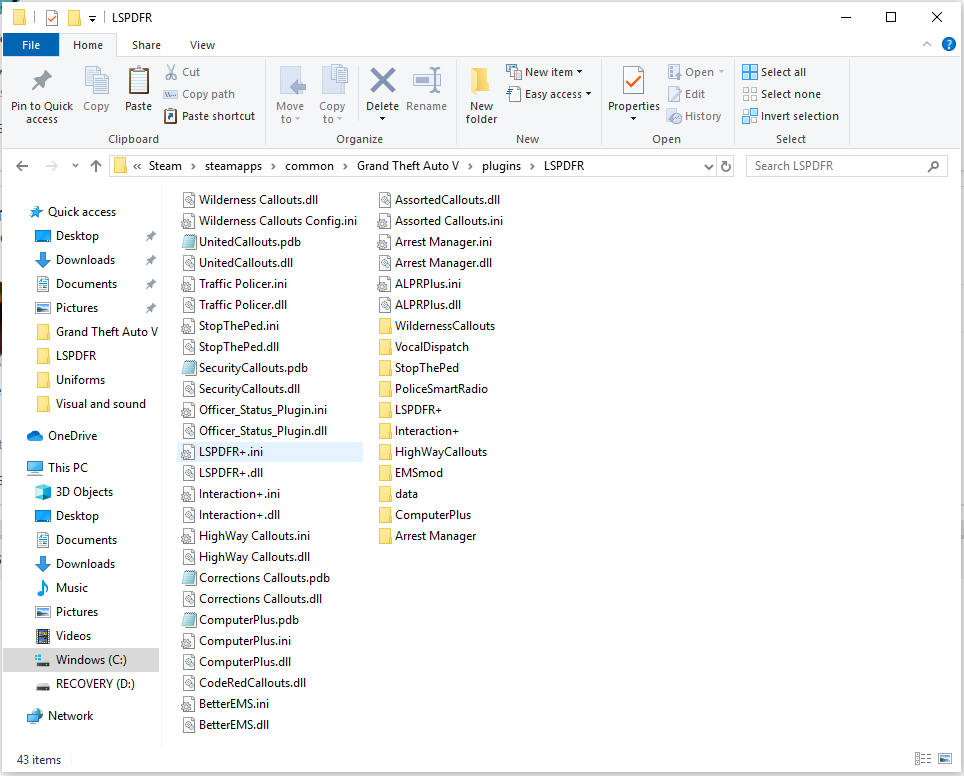Click Copy path in ribbon
The width and height of the screenshot is (964, 776).
pyautogui.click(x=199, y=94)
